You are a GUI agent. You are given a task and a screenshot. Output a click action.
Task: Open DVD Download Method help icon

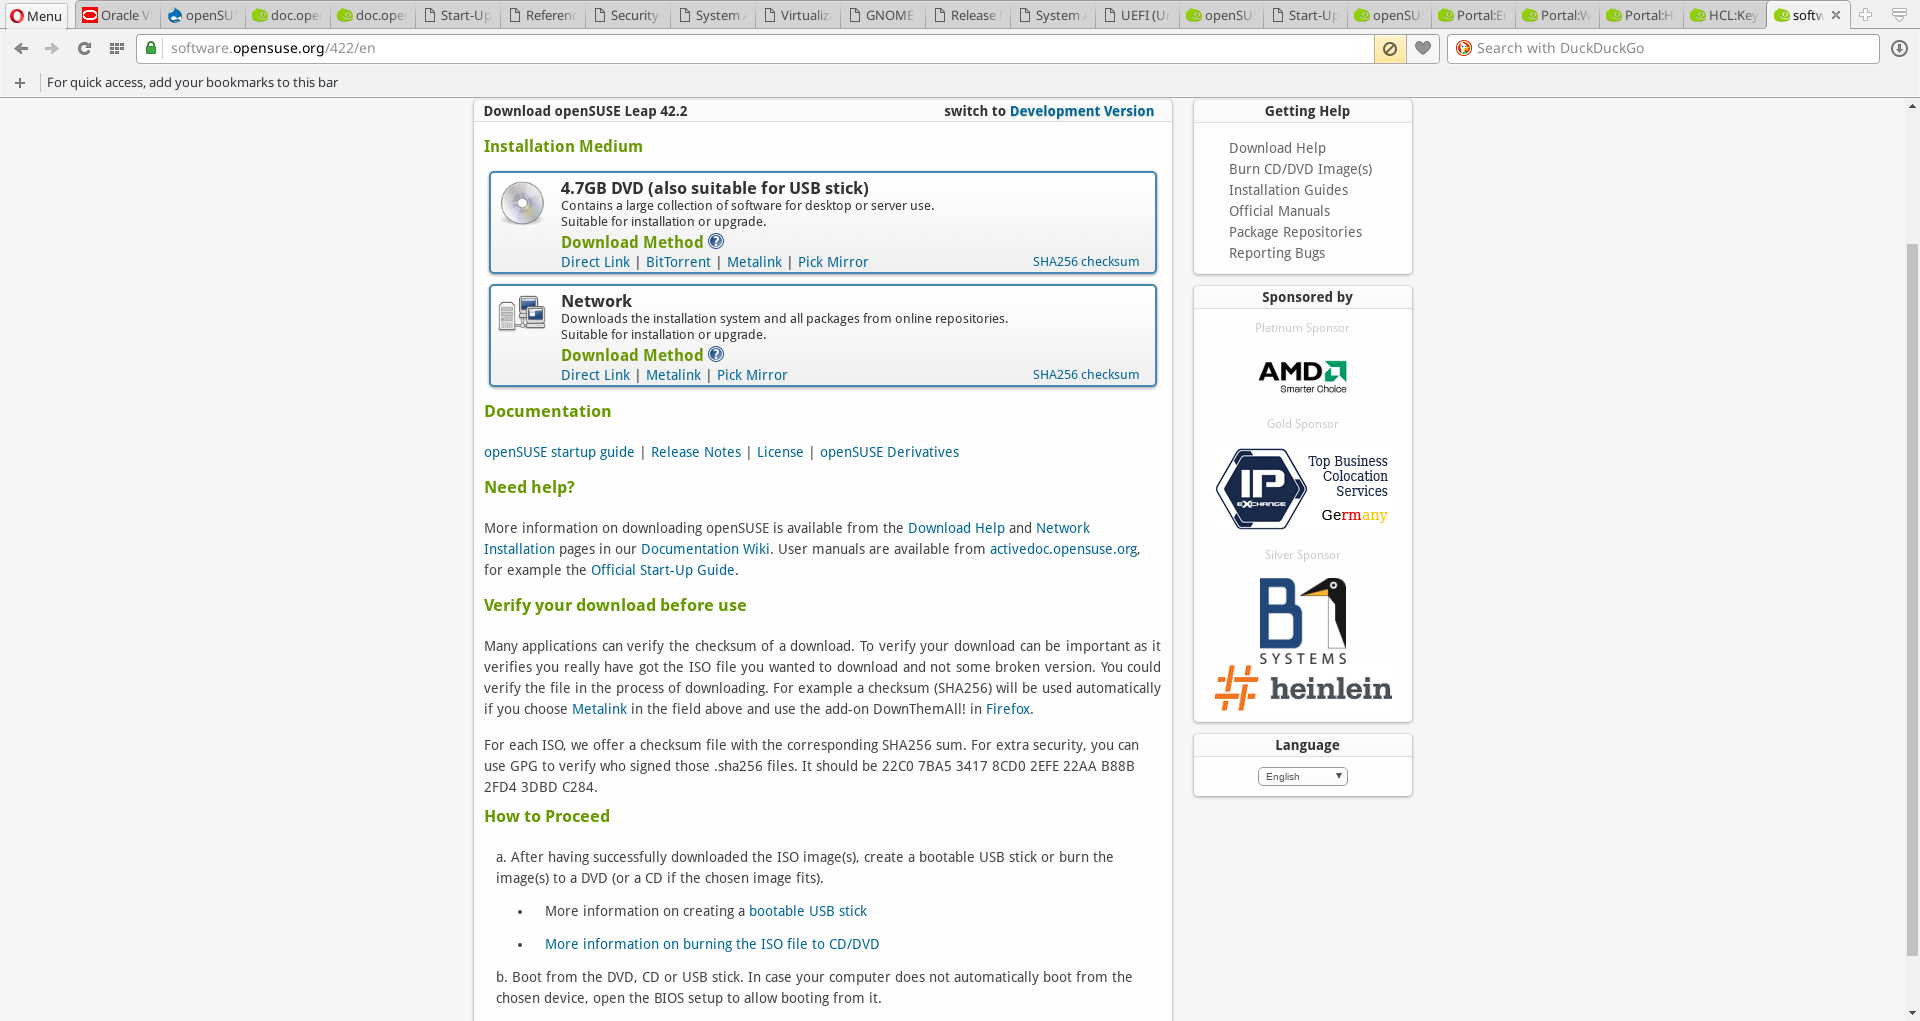(x=716, y=241)
